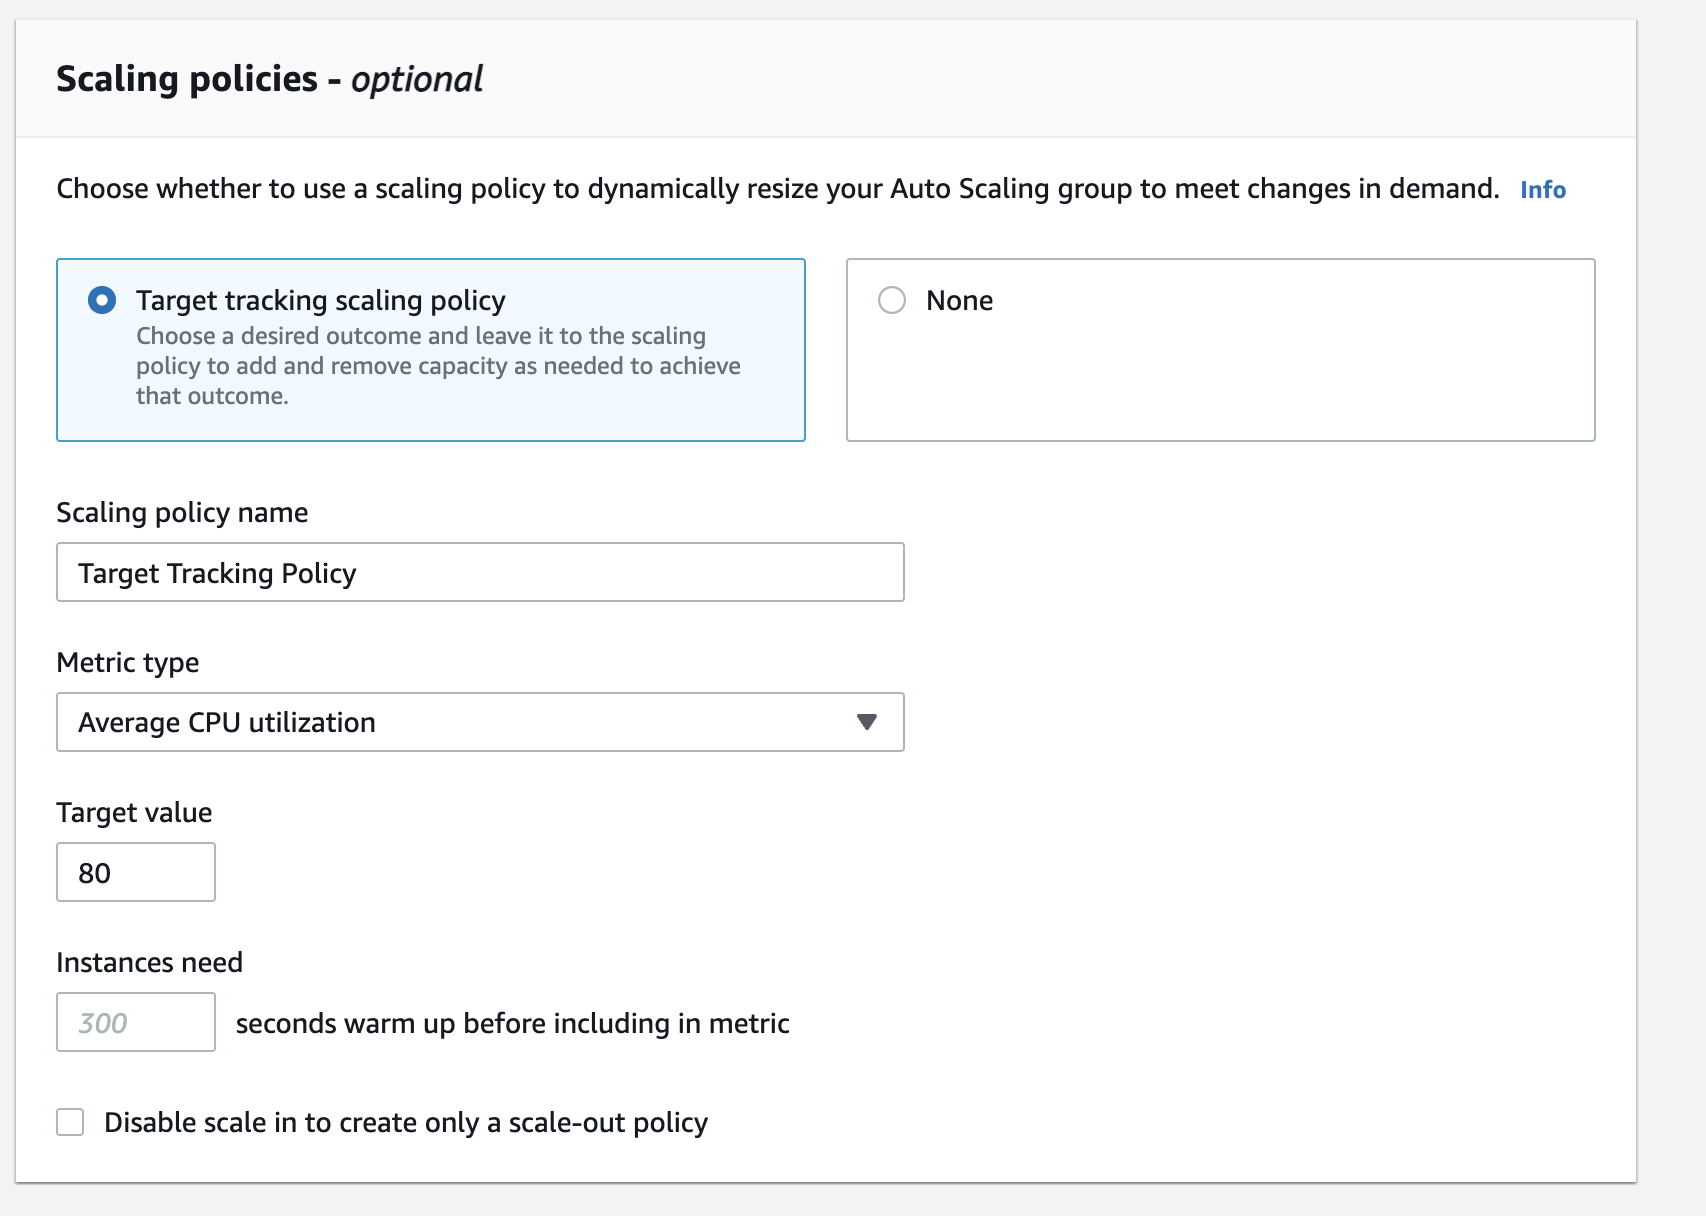Click the None label text

click(x=959, y=300)
